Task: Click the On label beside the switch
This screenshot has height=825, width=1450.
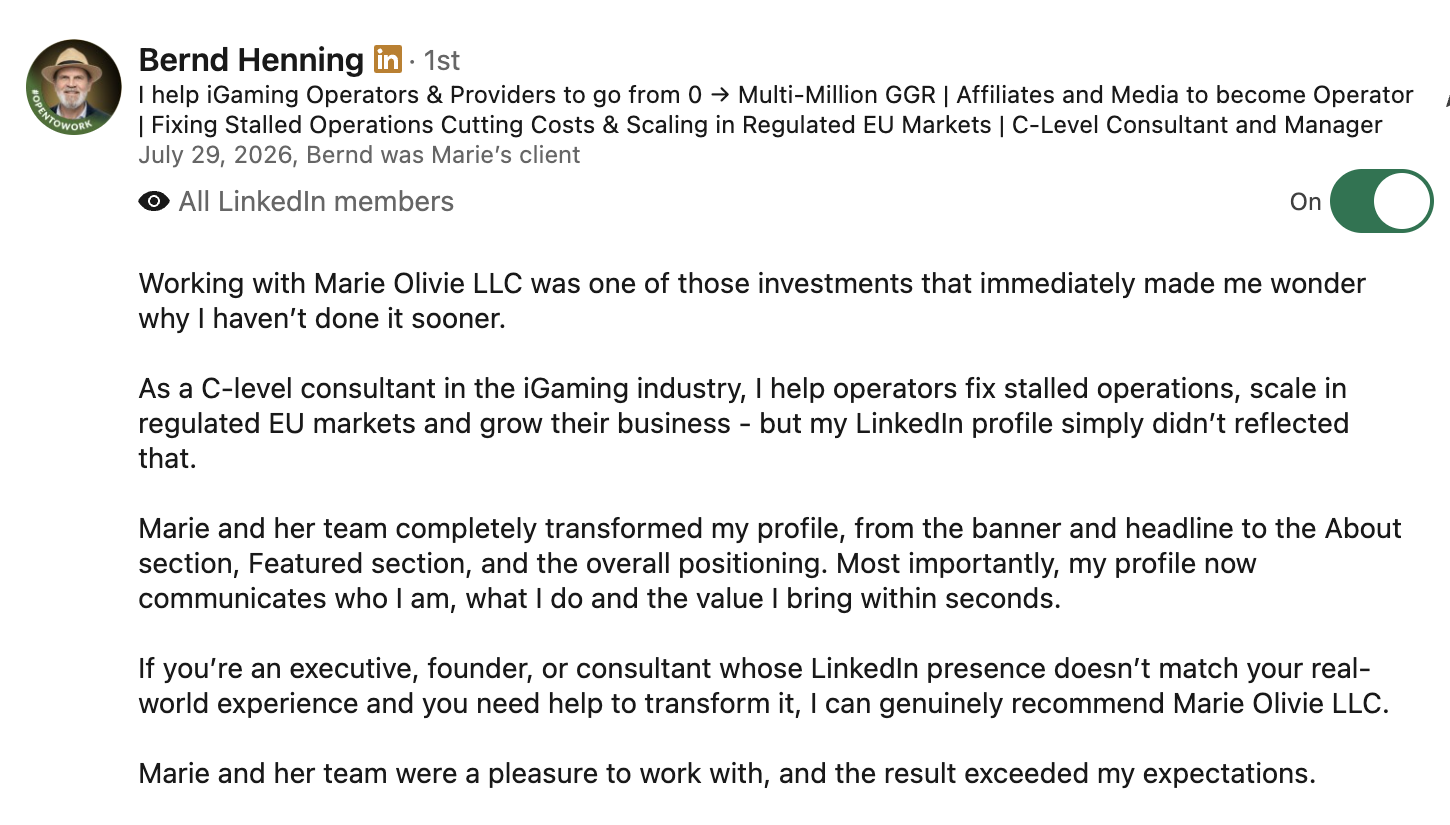Action: [1305, 202]
